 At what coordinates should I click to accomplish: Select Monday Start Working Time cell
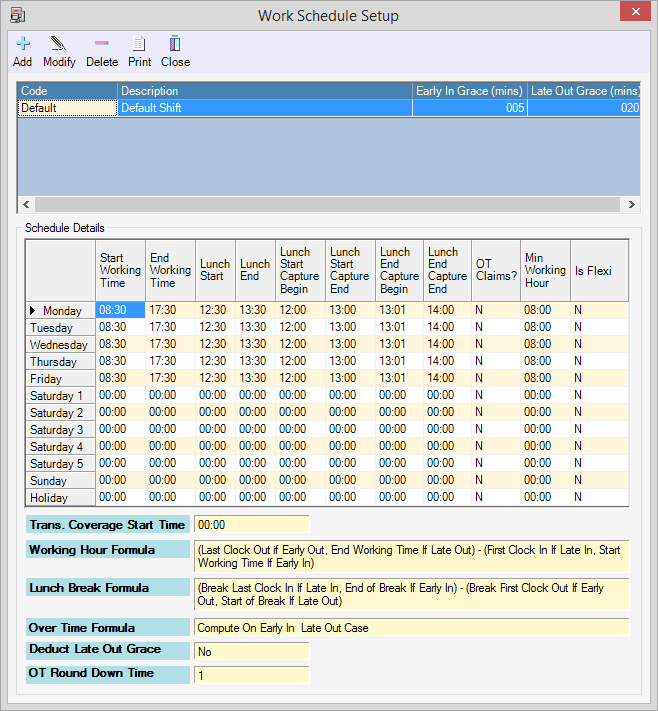coord(120,311)
